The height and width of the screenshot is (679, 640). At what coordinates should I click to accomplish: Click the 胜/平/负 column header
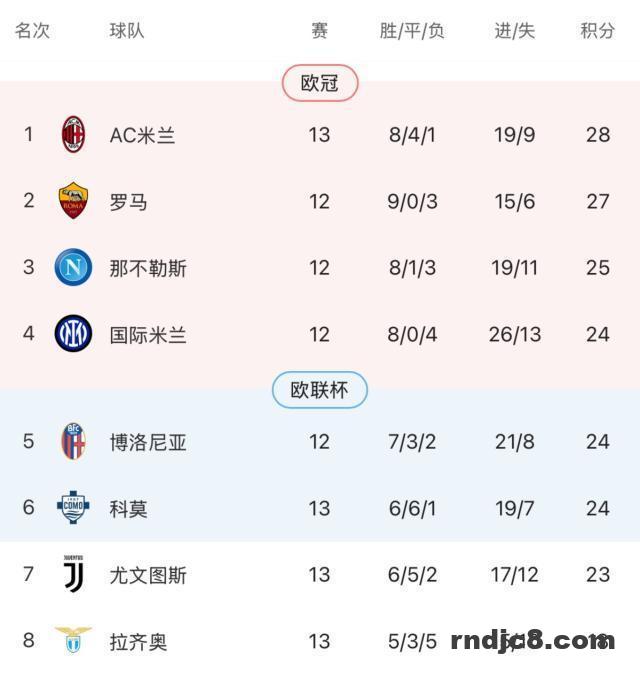tap(412, 31)
